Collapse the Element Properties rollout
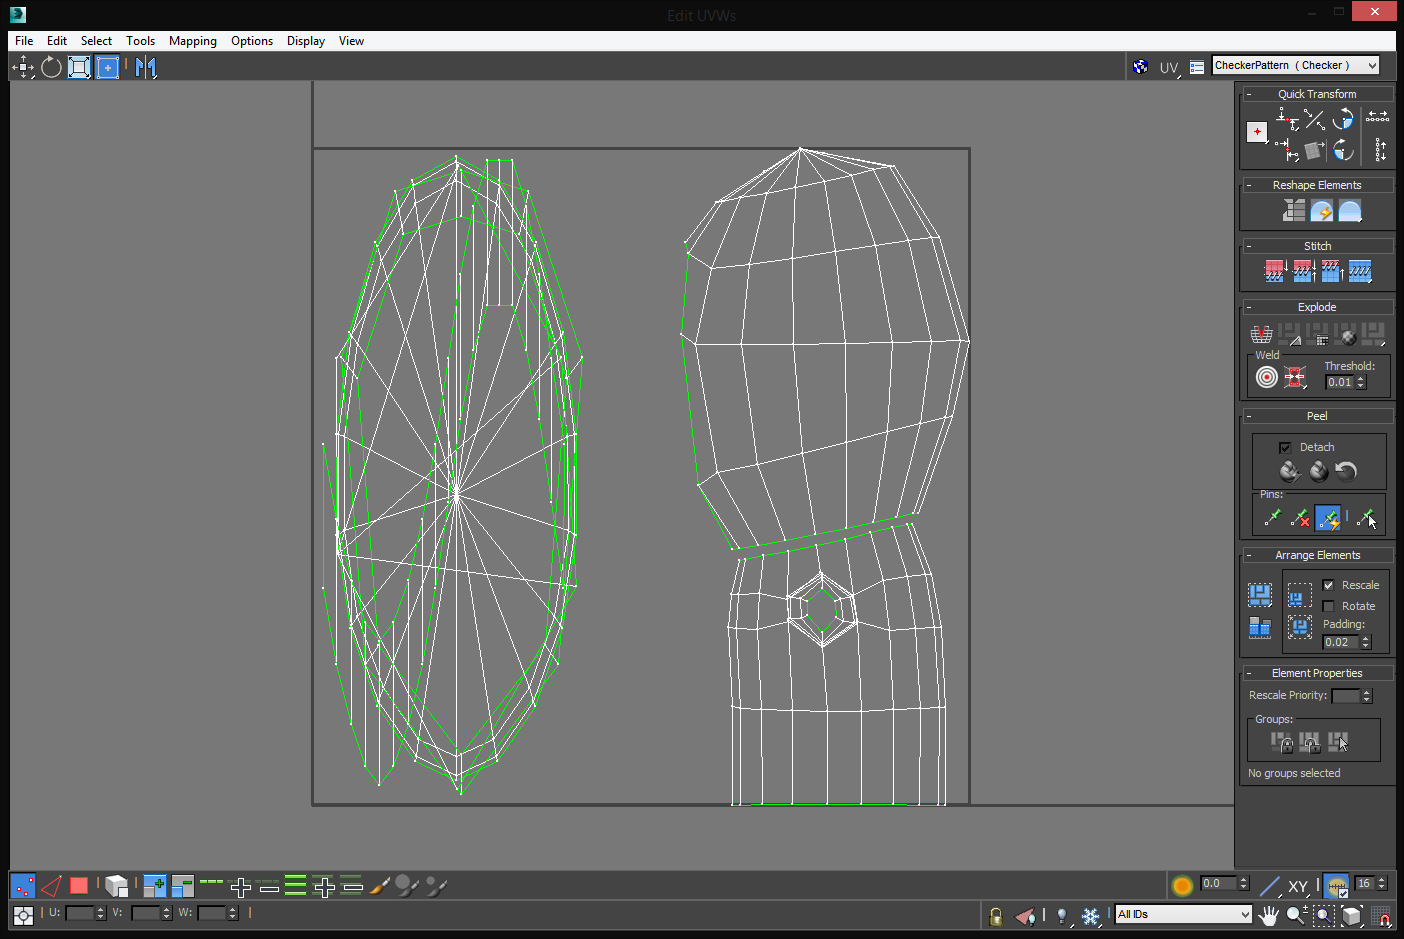The width and height of the screenshot is (1404, 939). click(x=1249, y=673)
